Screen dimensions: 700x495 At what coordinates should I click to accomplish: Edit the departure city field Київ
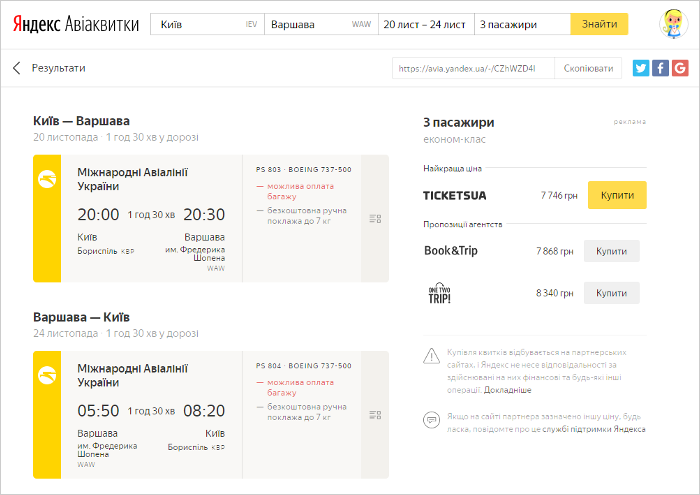pyautogui.click(x=207, y=24)
